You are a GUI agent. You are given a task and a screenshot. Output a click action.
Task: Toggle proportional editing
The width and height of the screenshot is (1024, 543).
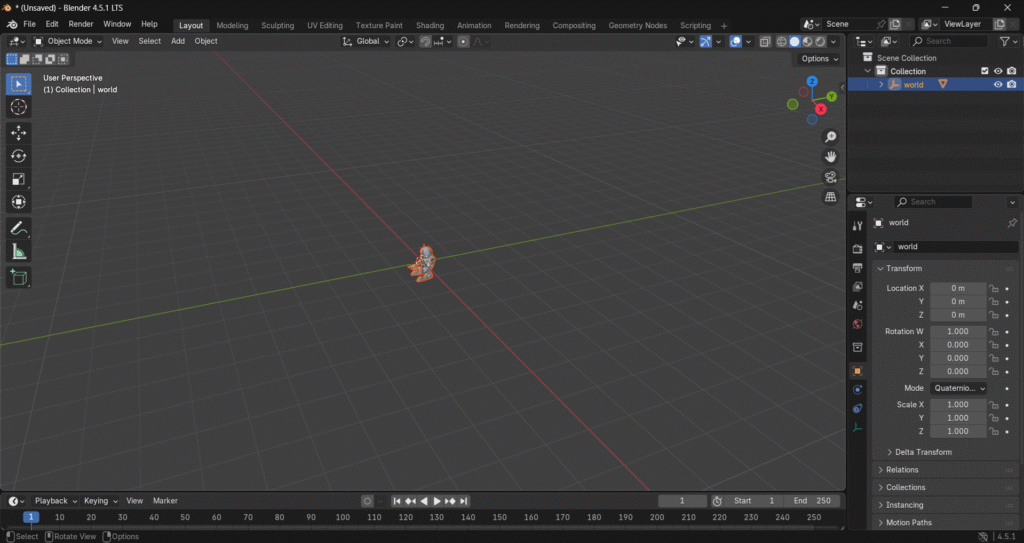[x=463, y=41]
